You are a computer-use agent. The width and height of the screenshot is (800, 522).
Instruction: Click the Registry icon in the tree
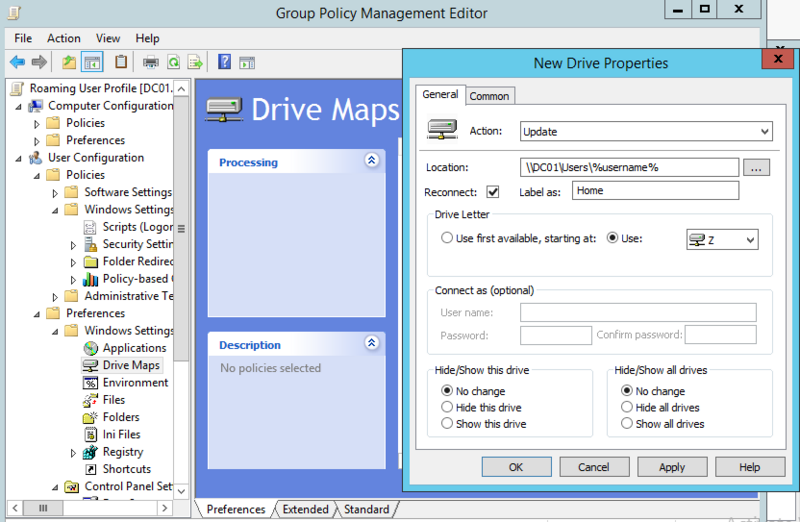[x=90, y=452]
